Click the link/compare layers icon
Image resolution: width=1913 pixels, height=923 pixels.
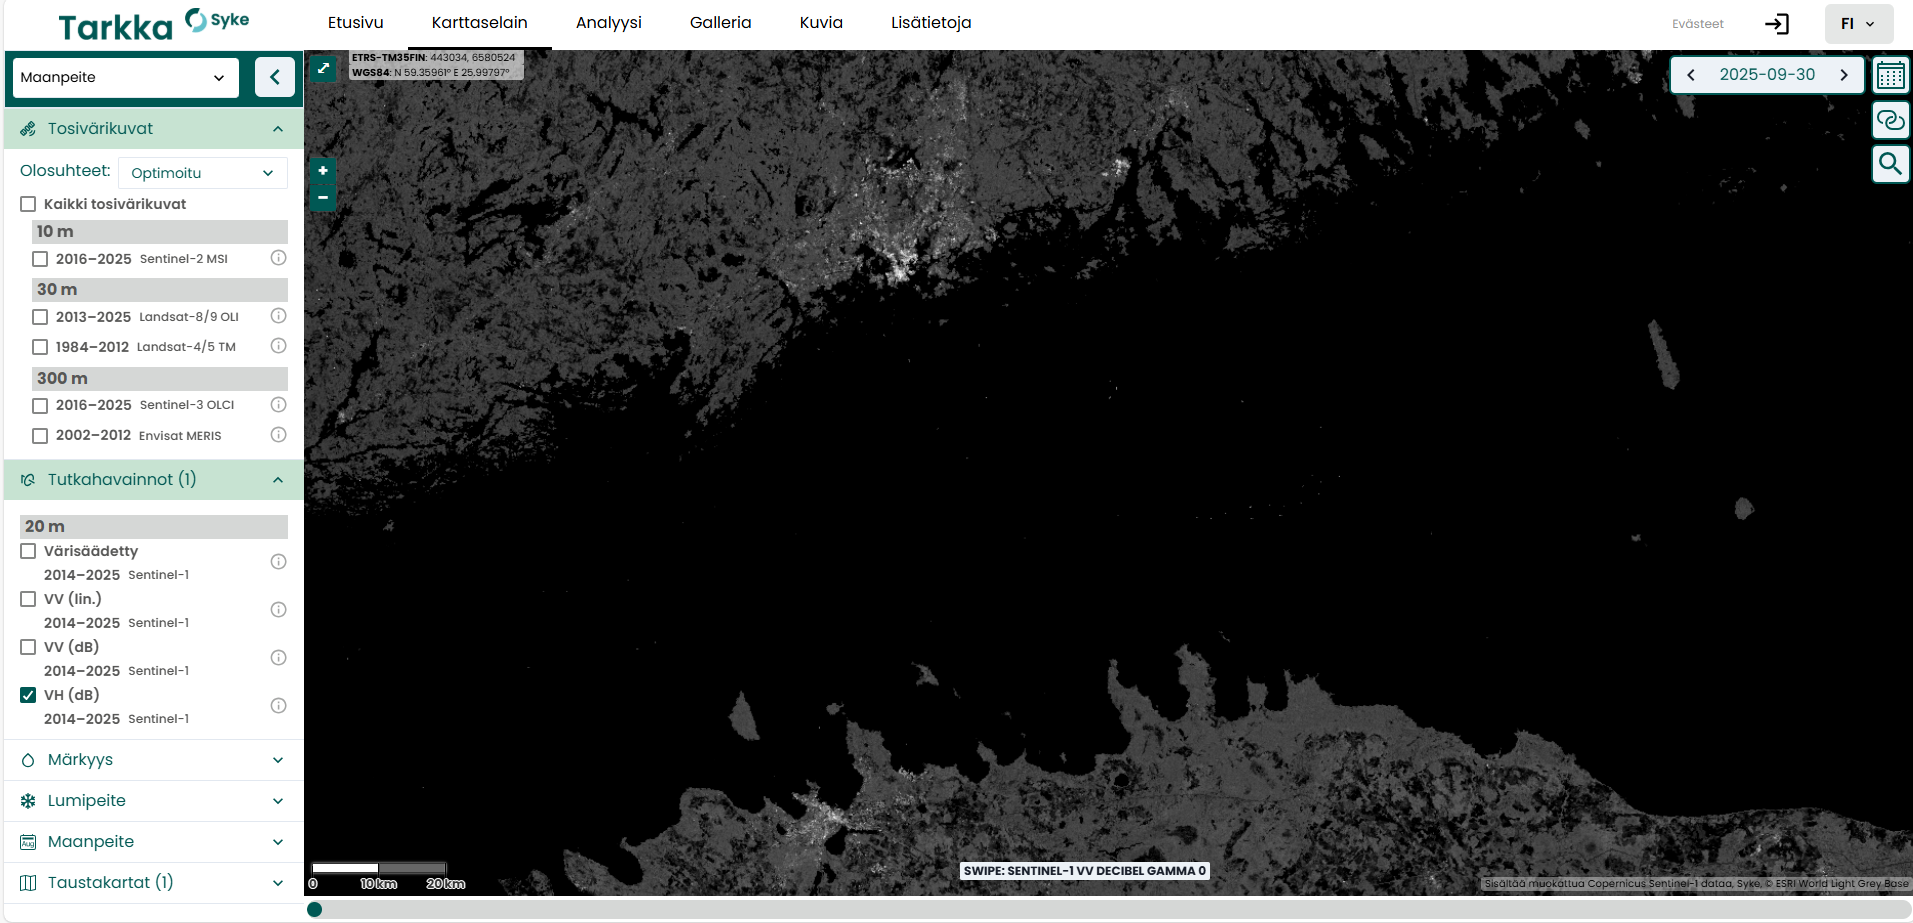click(x=1890, y=120)
